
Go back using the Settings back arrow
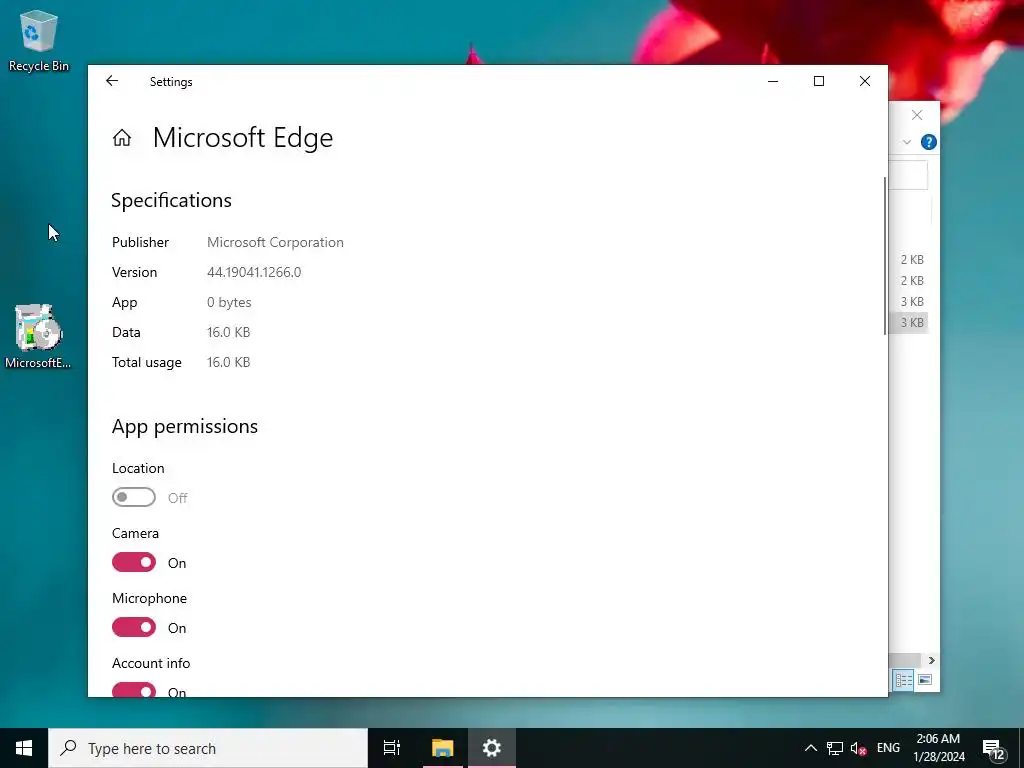pos(112,81)
